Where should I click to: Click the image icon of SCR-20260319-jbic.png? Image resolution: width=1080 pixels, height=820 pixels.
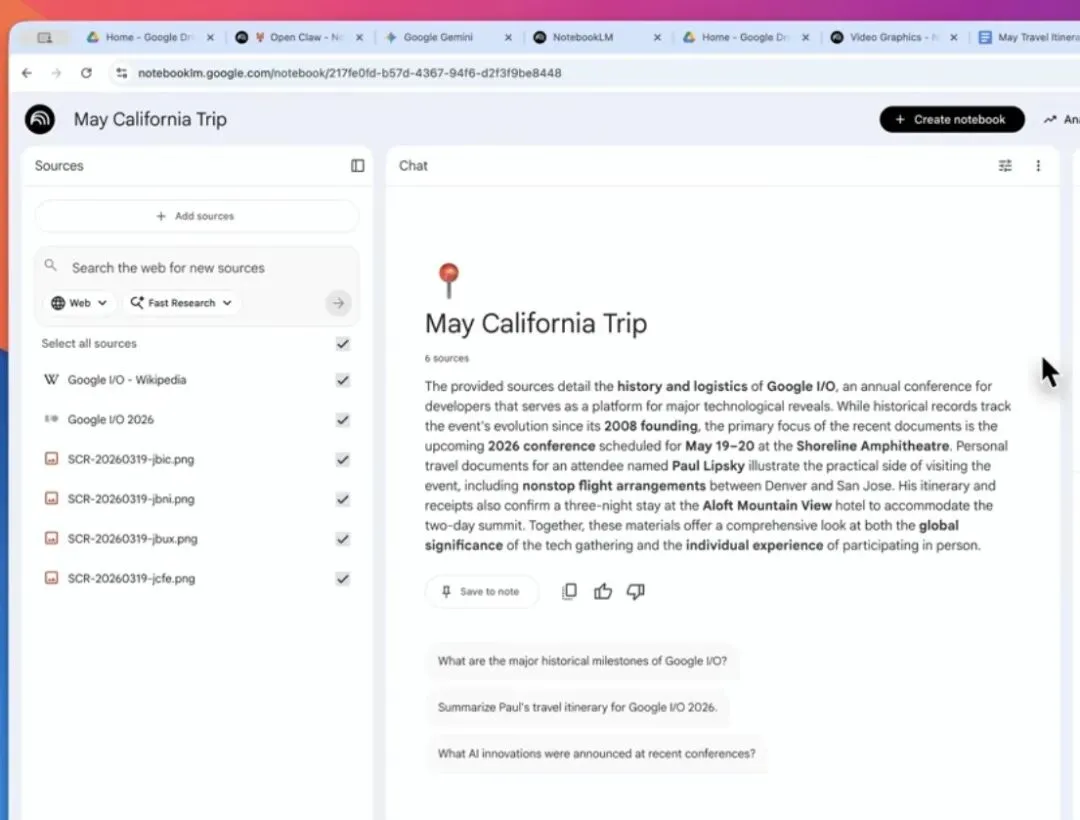click(51, 459)
